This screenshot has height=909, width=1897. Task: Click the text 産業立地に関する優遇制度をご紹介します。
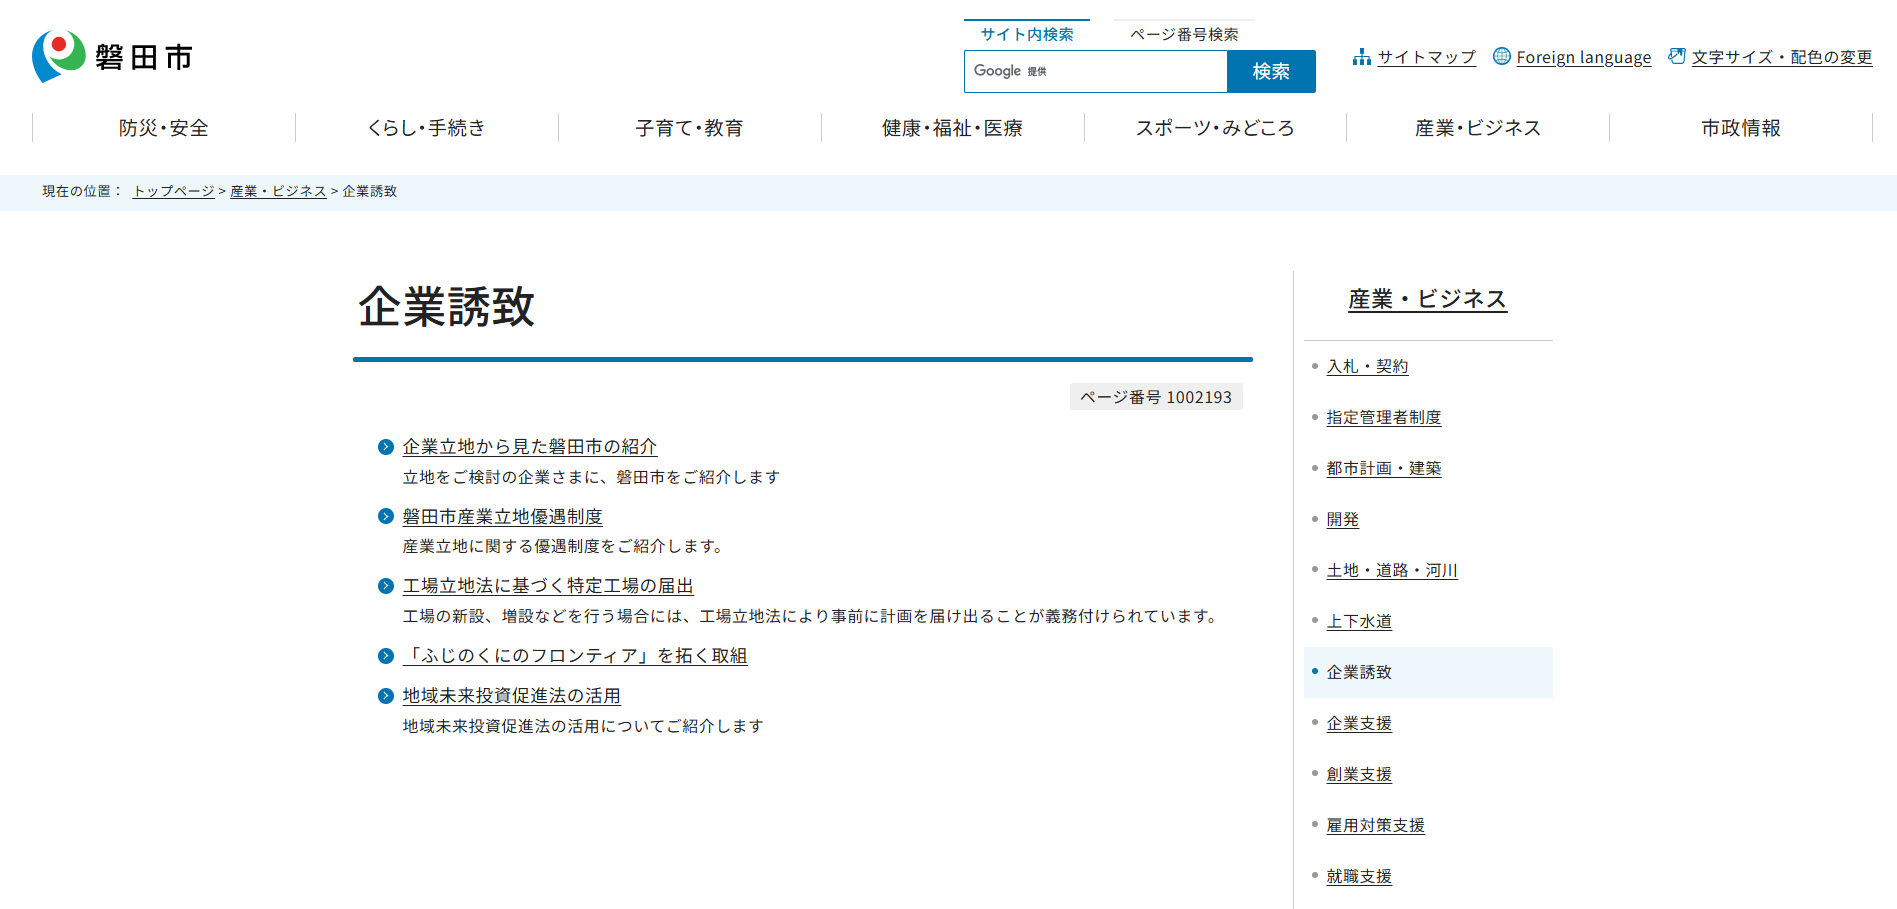(563, 546)
